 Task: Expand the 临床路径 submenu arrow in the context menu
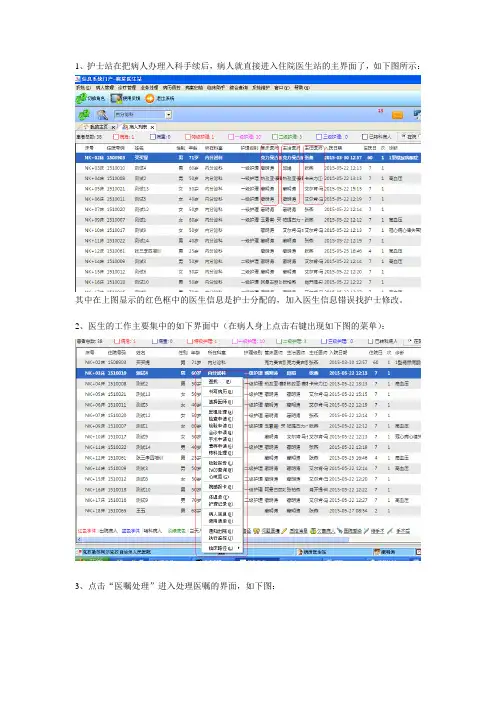pos(239,548)
